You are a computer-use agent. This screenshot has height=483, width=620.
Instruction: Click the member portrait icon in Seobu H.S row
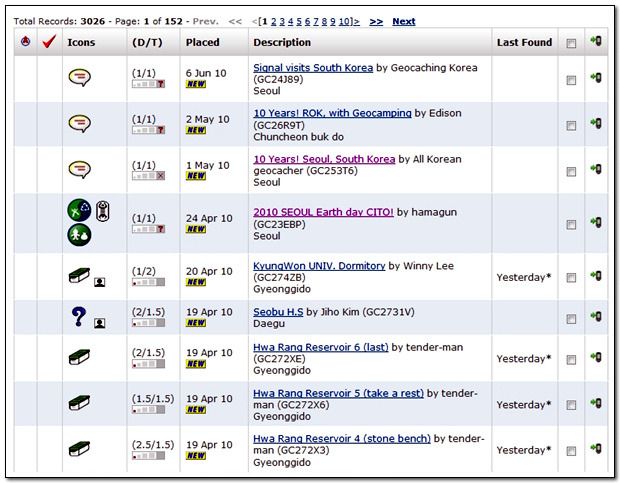100,323
